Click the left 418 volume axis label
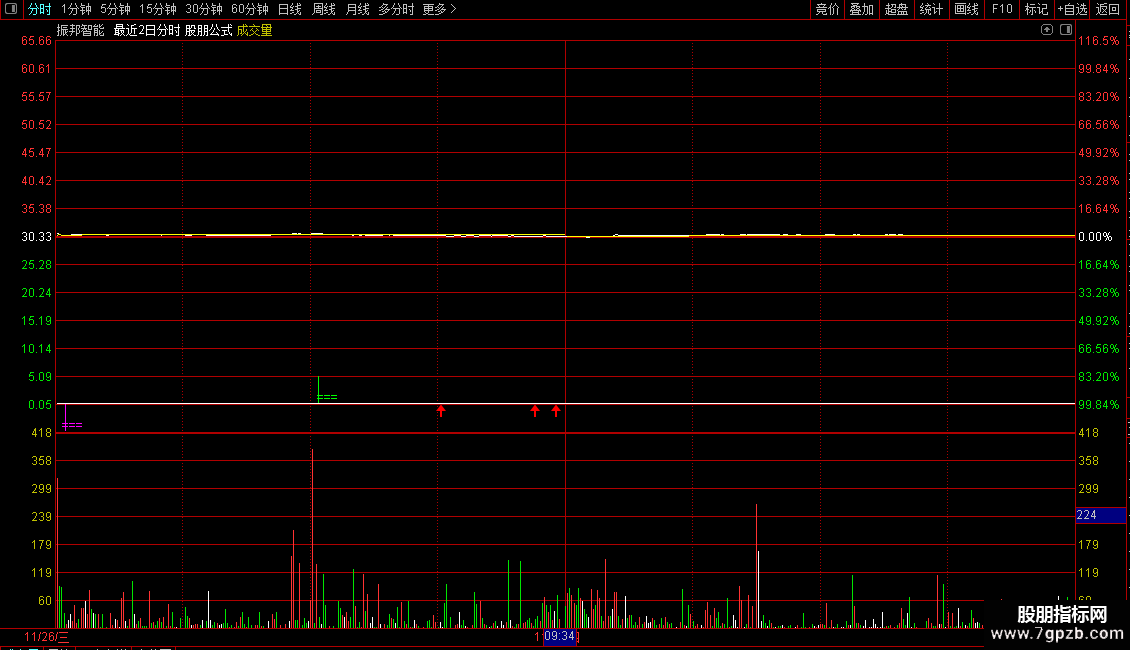The width and height of the screenshot is (1130, 650). pos(42,433)
